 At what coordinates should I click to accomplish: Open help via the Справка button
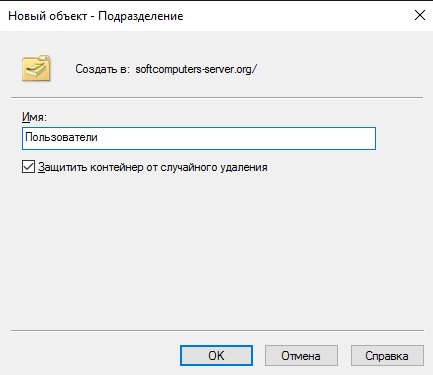(x=387, y=355)
